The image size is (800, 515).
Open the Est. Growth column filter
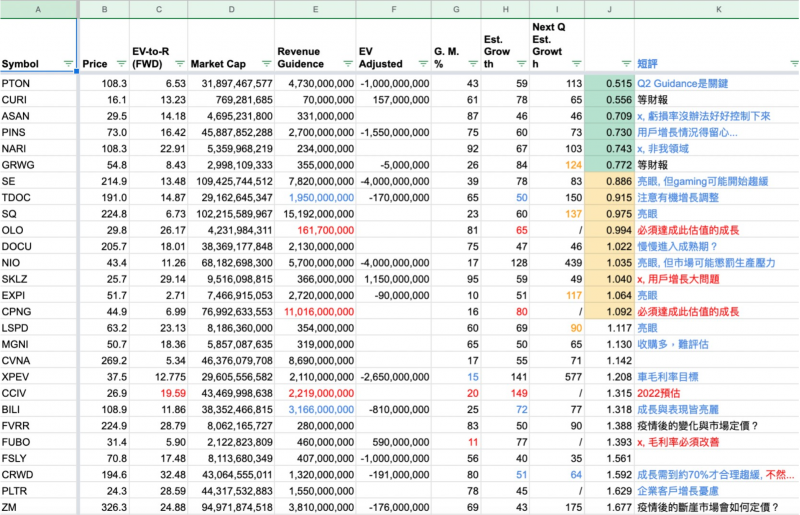pos(521,64)
